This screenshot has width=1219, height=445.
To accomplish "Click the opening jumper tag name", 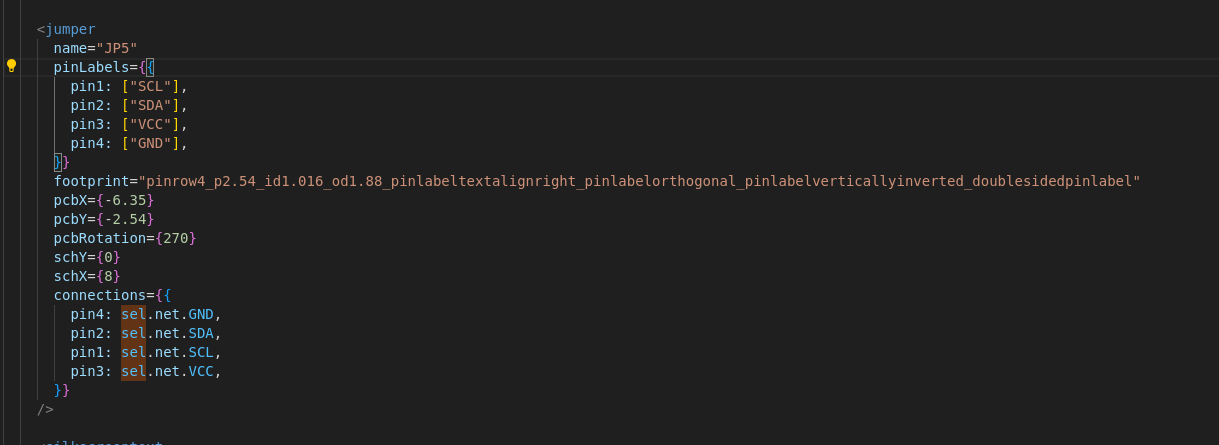I will [x=70, y=29].
